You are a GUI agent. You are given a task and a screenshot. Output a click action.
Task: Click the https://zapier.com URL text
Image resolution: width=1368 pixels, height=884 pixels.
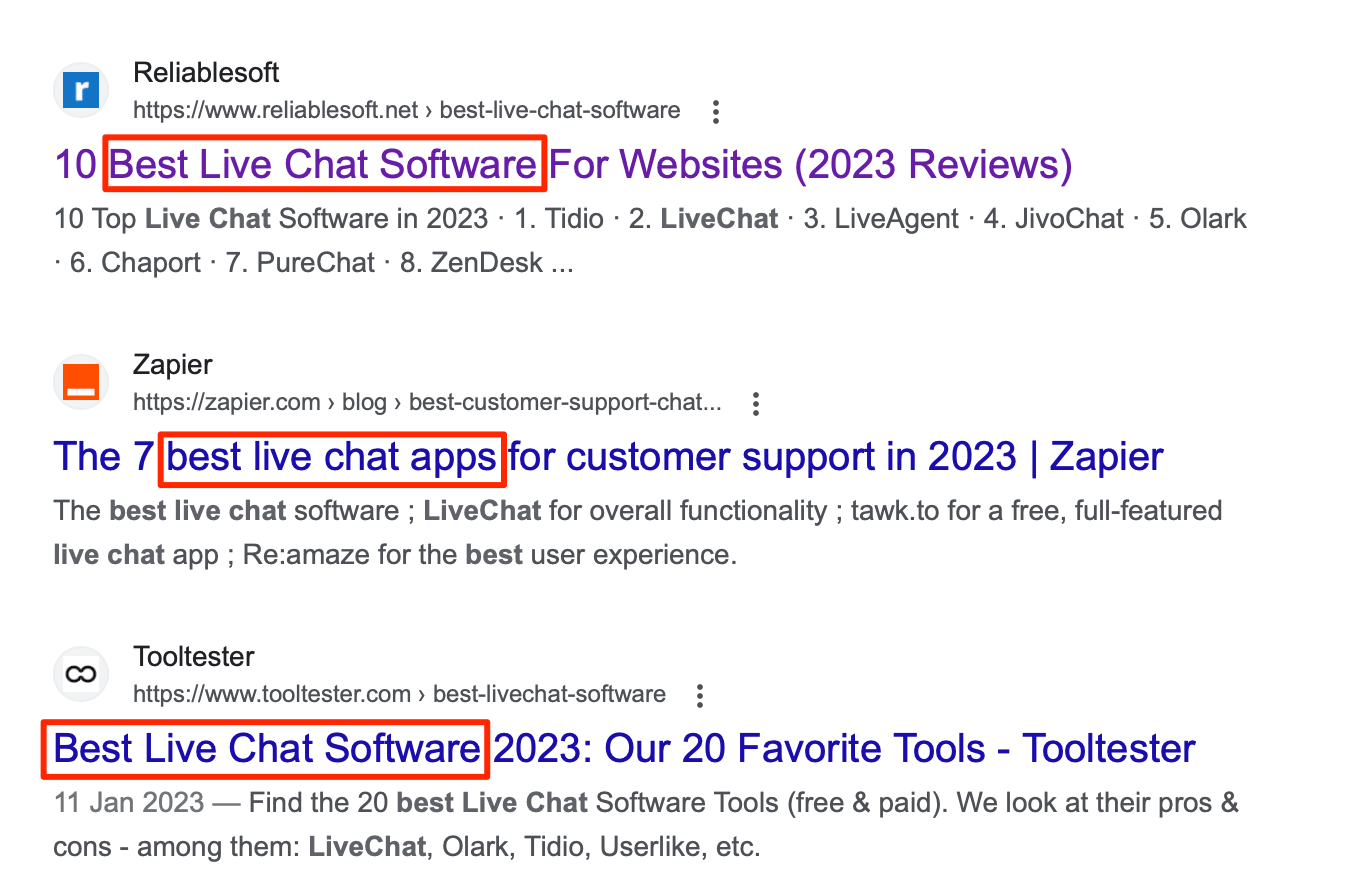click(x=227, y=403)
